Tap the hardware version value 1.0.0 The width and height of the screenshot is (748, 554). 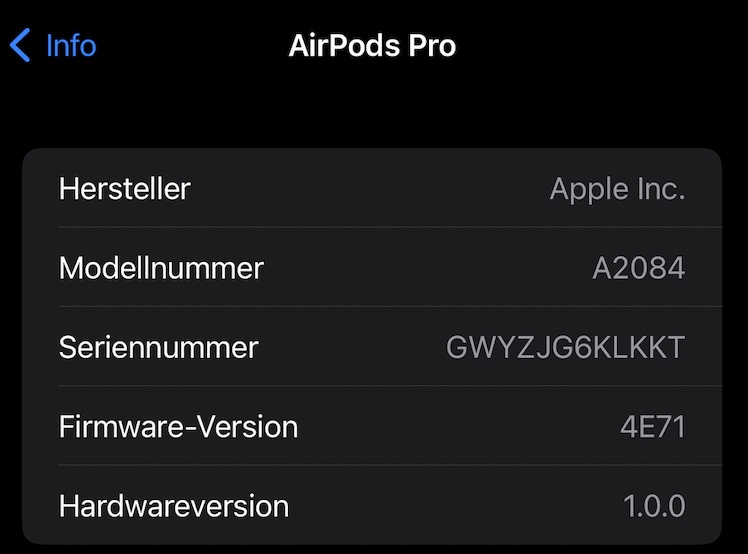pos(654,505)
